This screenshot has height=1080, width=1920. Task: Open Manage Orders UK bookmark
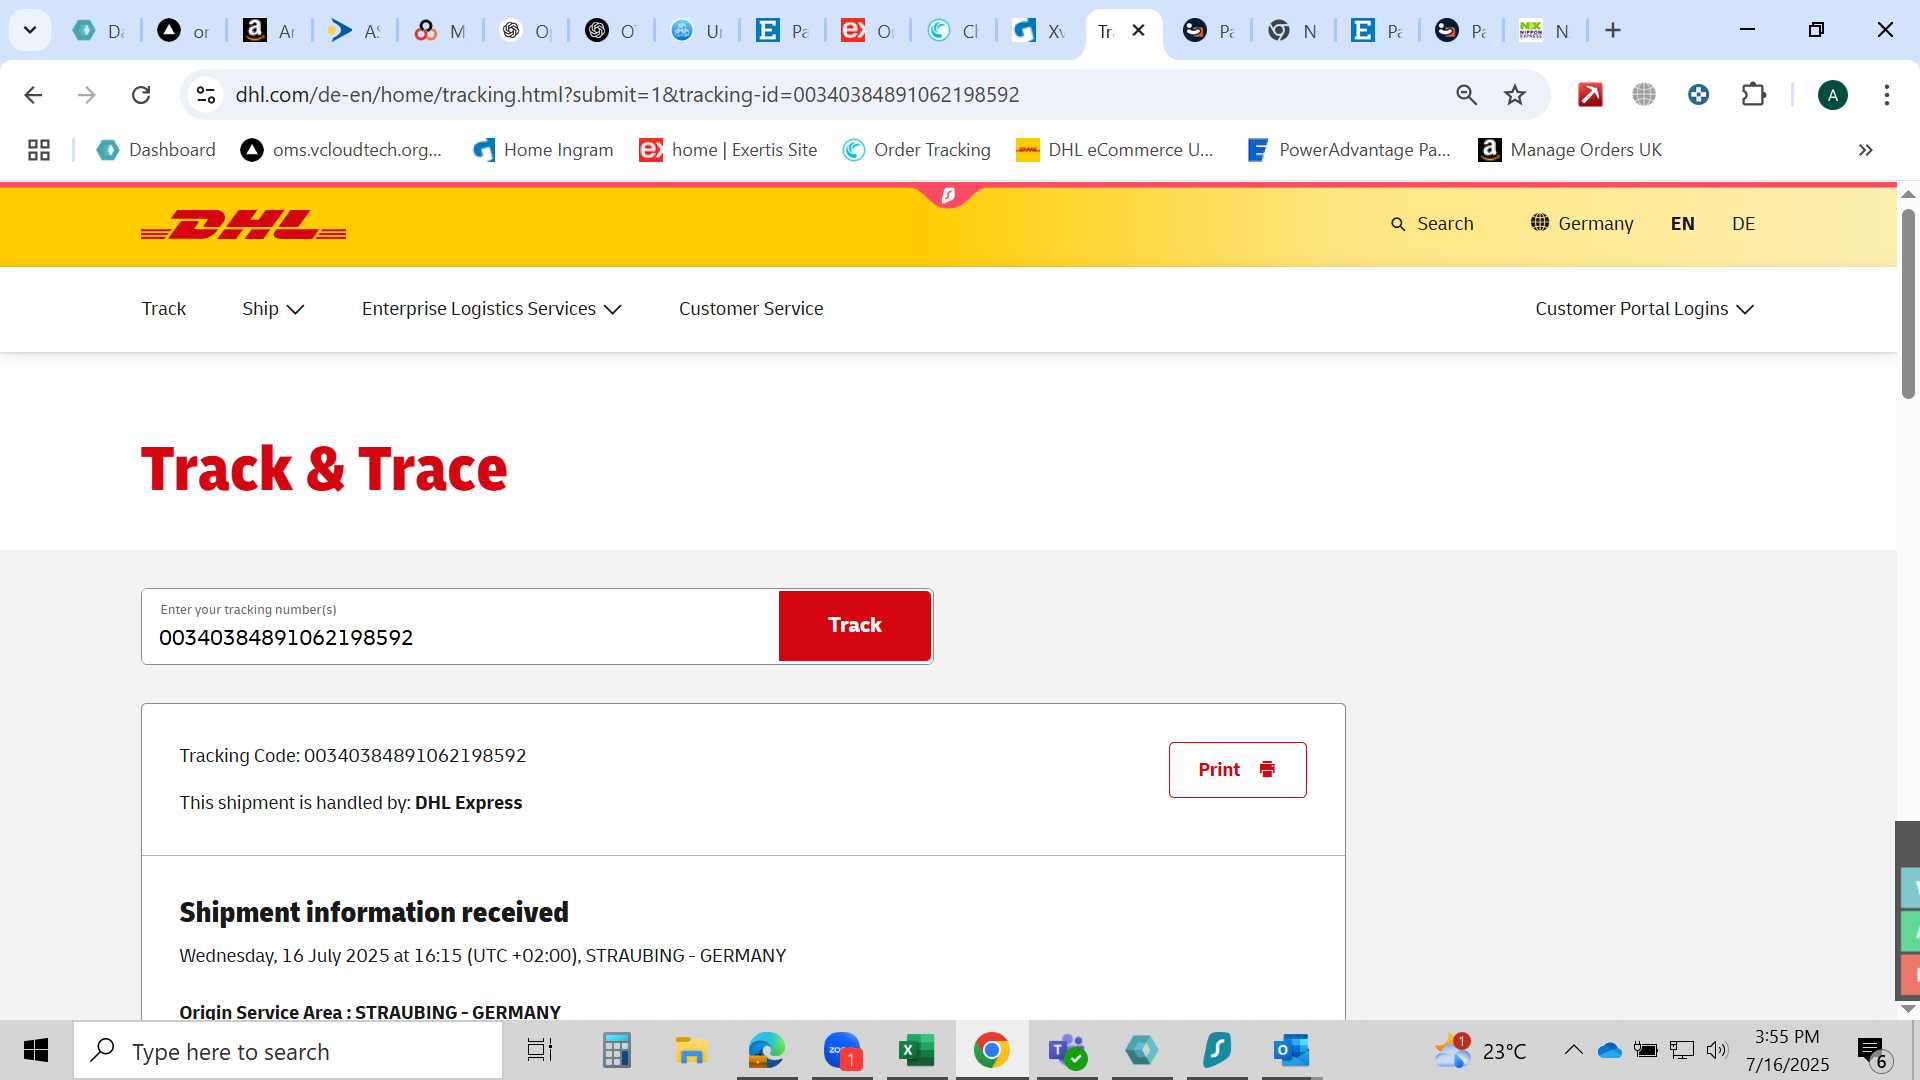(x=1570, y=150)
